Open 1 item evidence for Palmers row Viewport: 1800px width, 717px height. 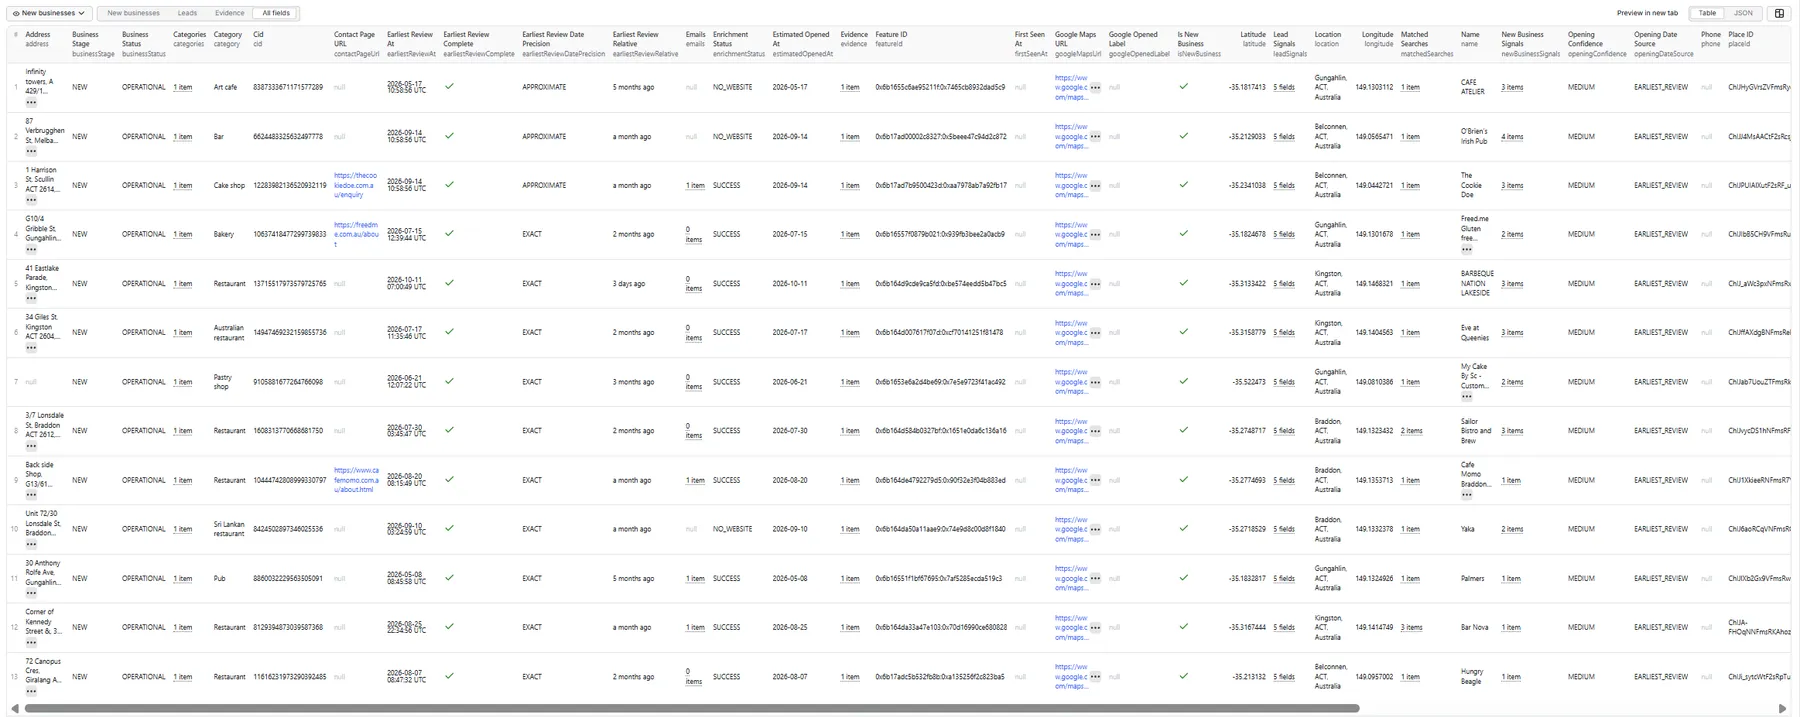[x=850, y=578]
